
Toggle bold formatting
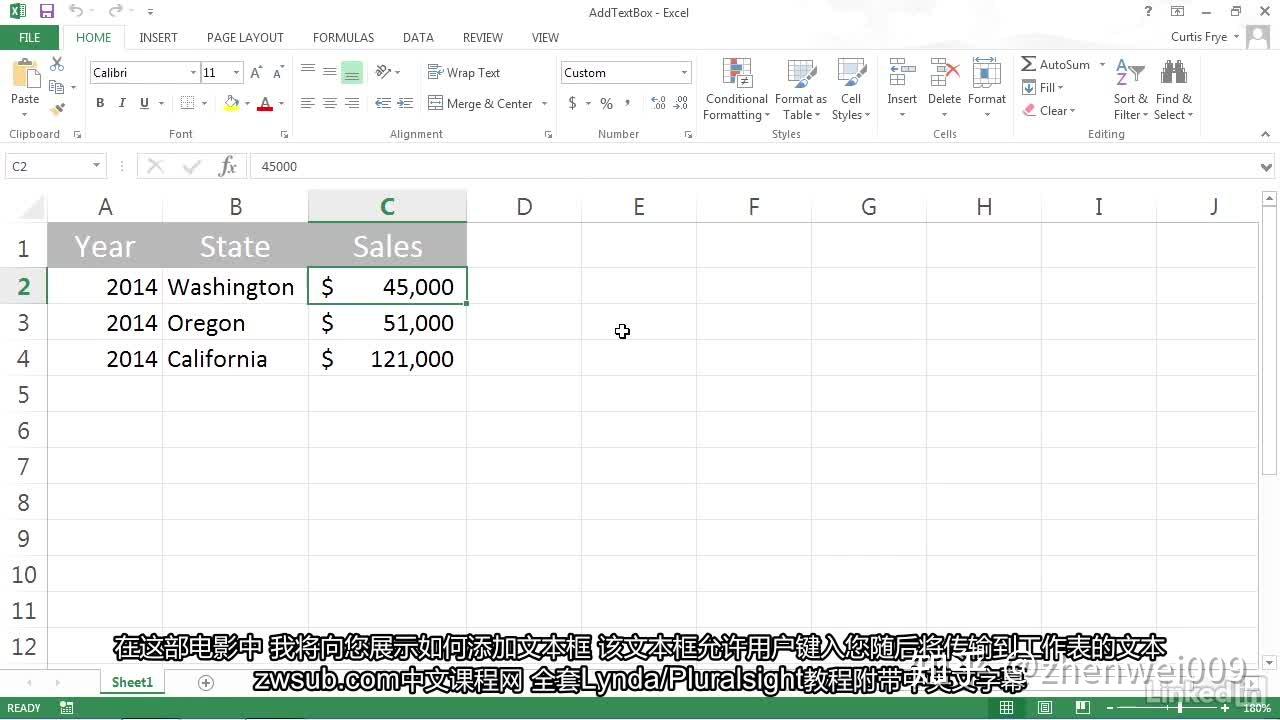click(99, 103)
